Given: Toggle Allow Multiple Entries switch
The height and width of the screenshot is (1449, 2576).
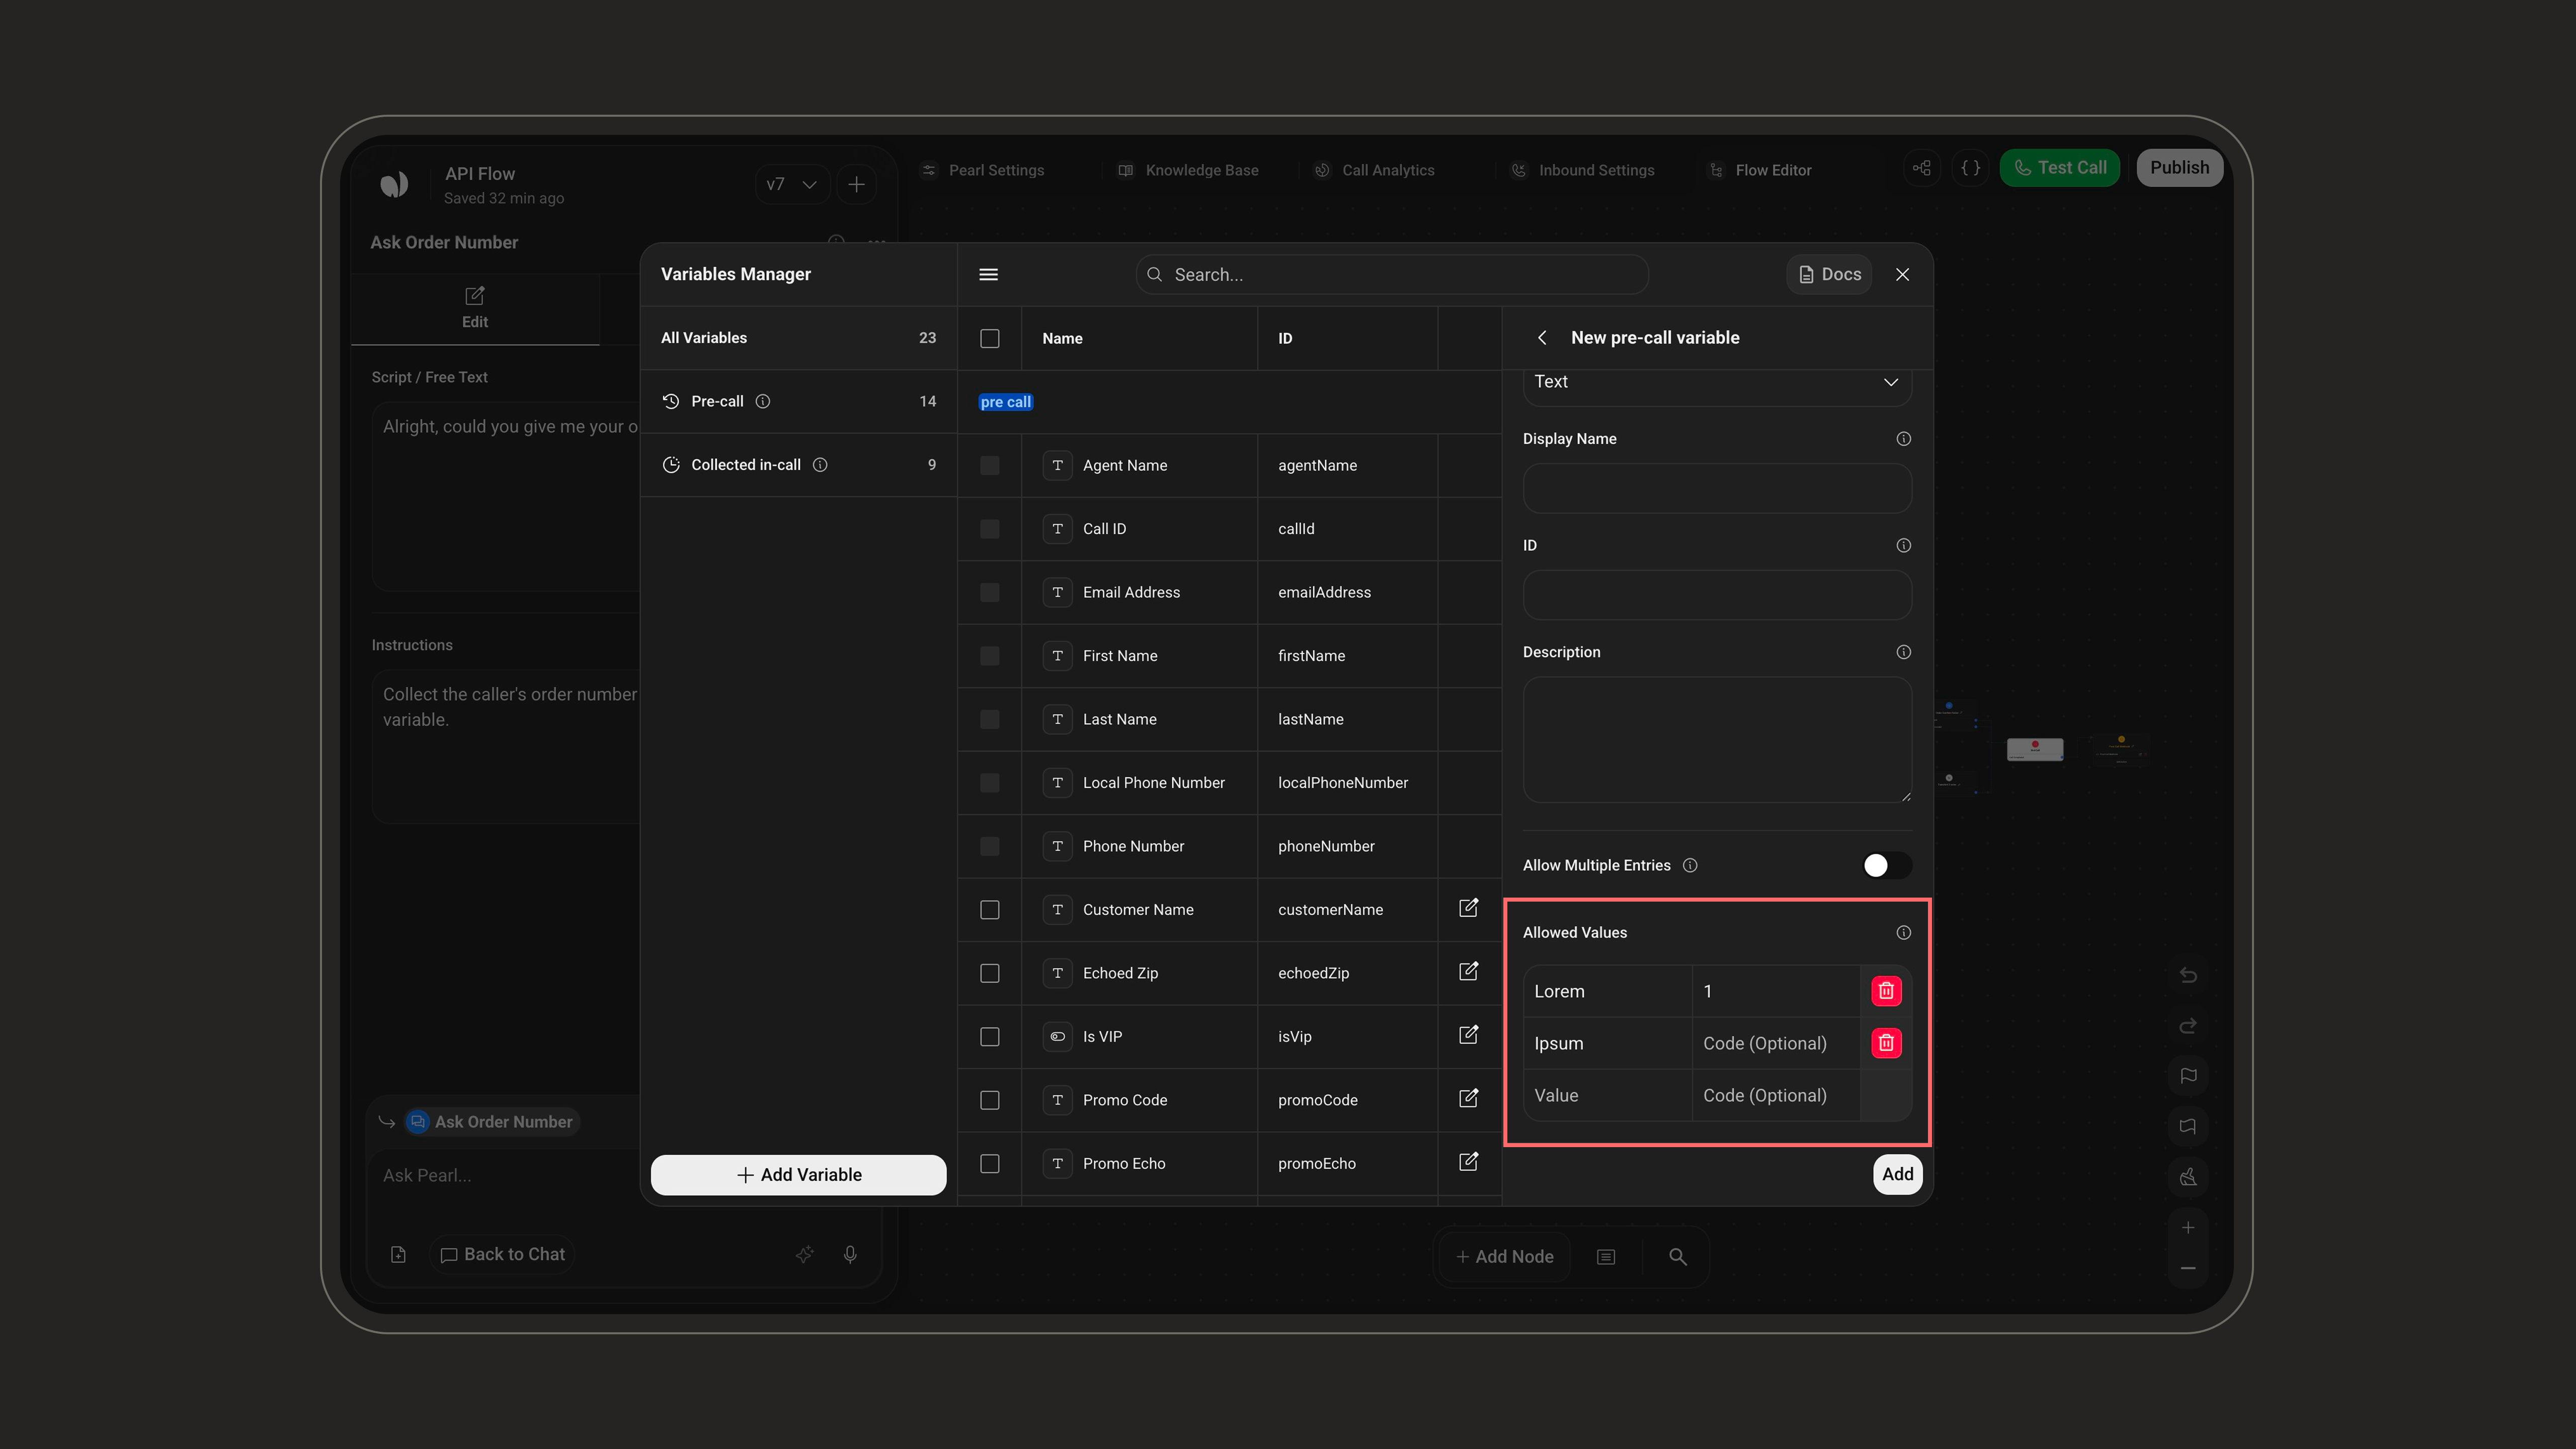Looking at the screenshot, I should click(1886, 865).
